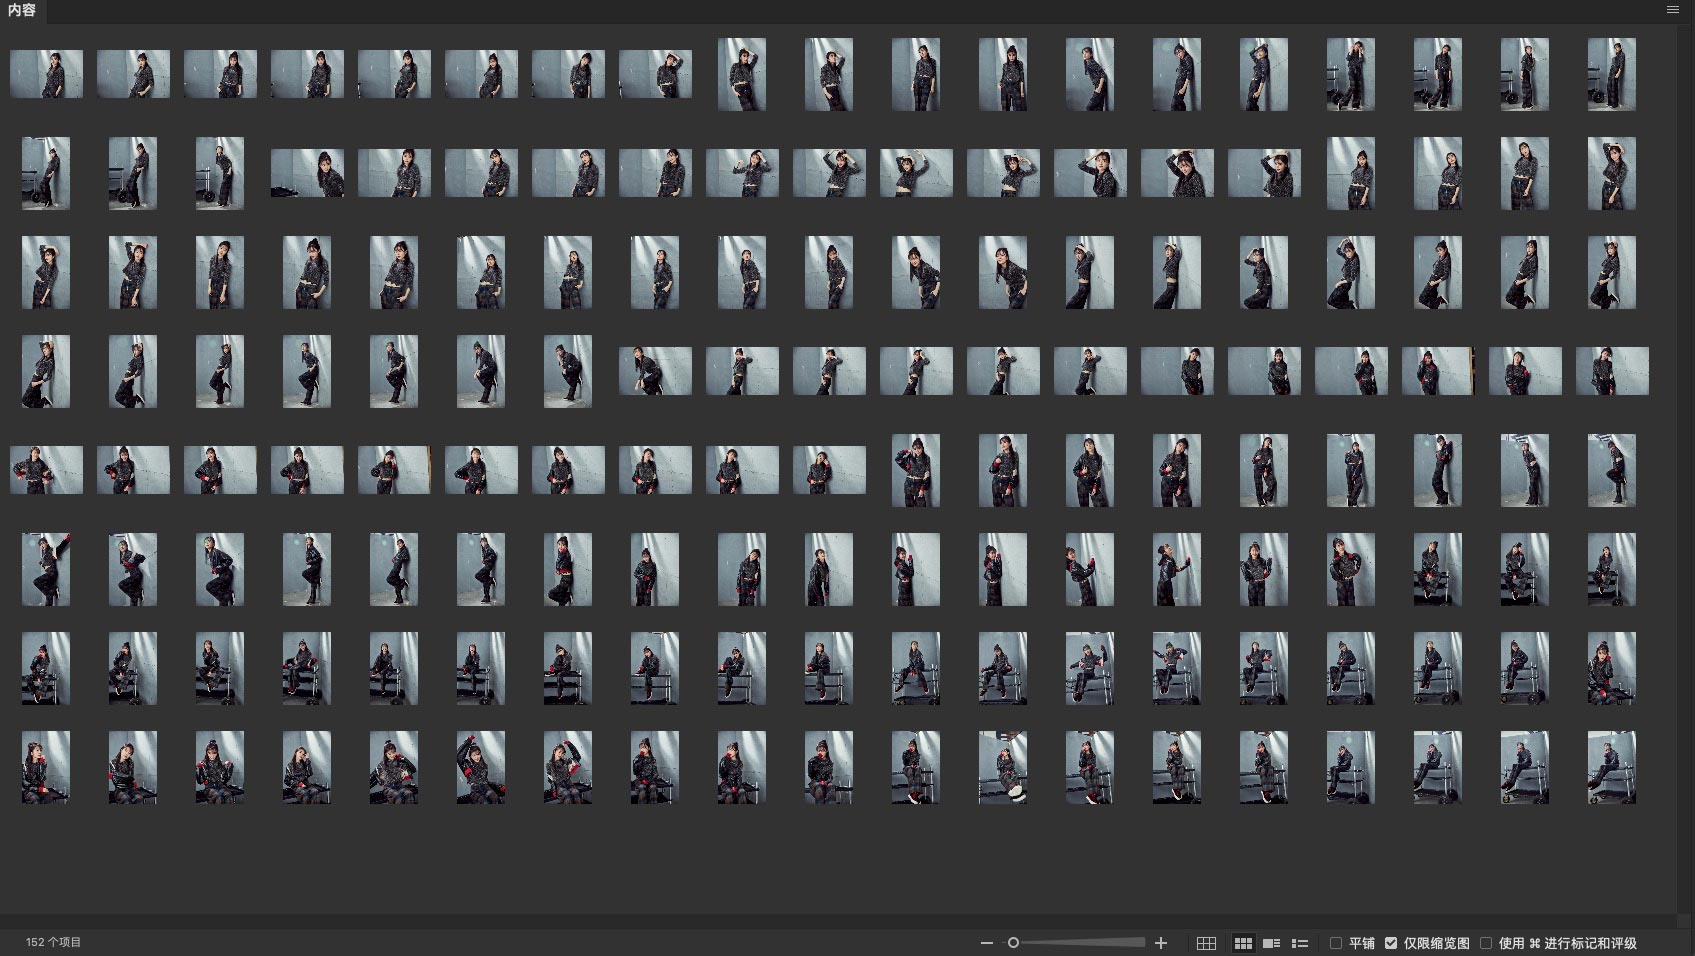
Task: Select the 内容 panel tab
Action: click(x=22, y=11)
